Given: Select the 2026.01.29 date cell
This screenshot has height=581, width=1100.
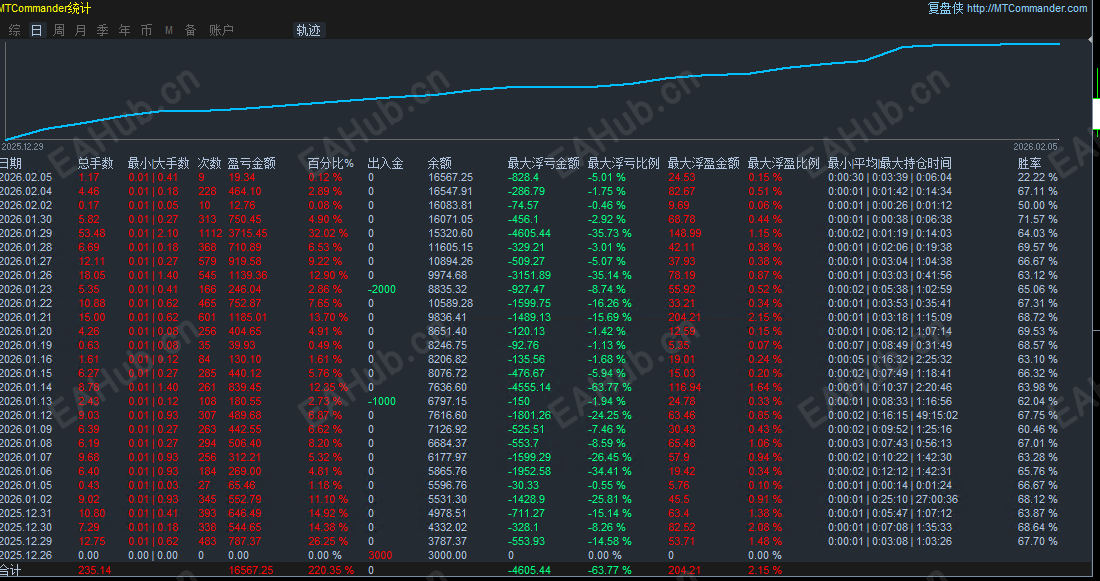Looking at the screenshot, I should pos(26,234).
